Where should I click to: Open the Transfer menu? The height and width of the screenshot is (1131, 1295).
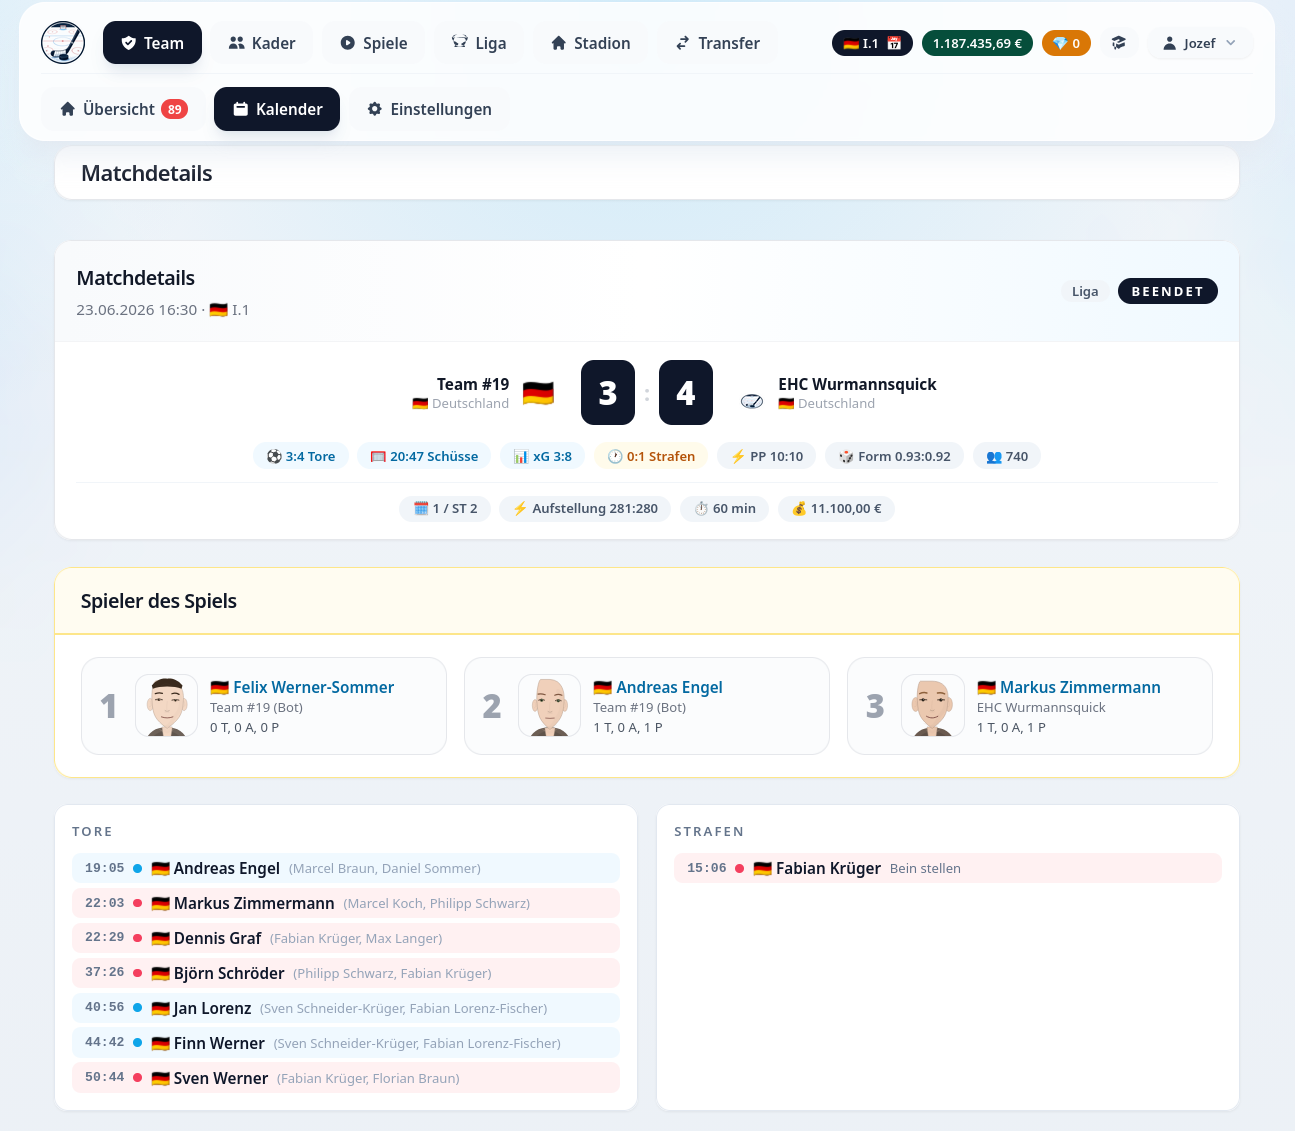pyautogui.click(x=717, y=43)
